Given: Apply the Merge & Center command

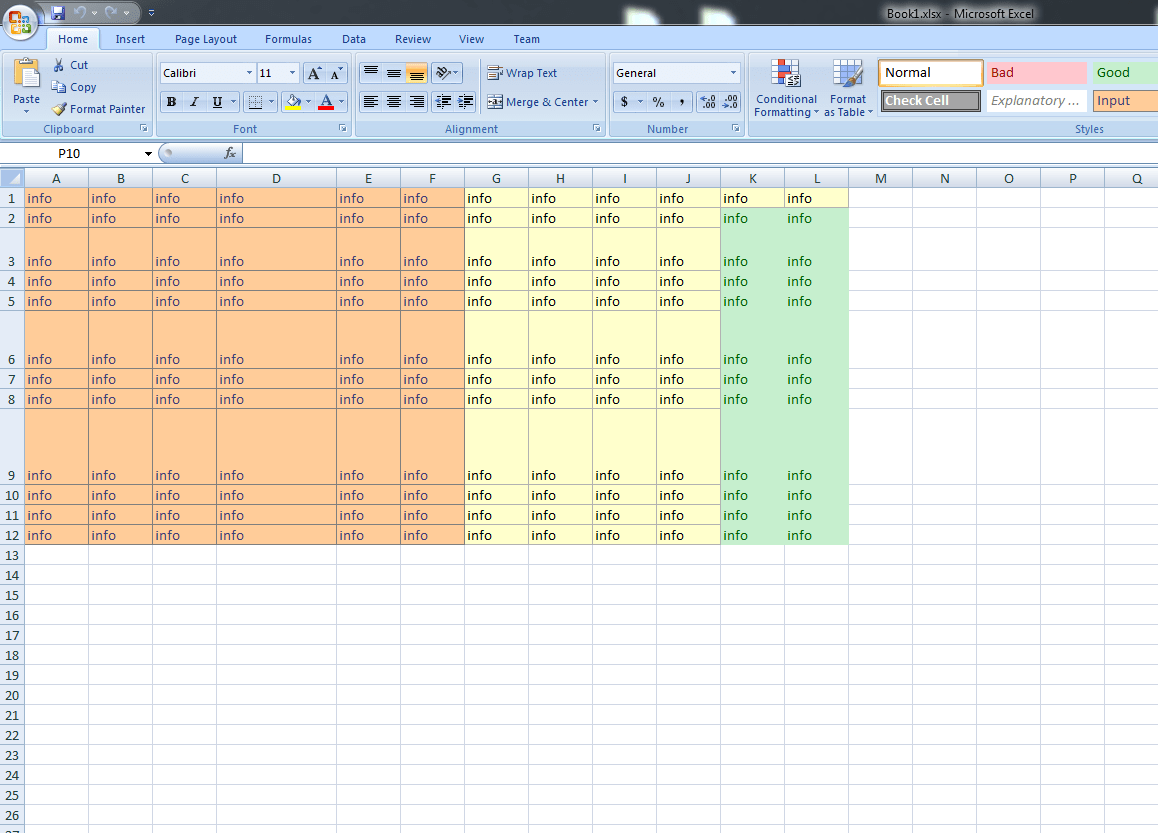Looking at the screenshot, I should click(x=538, y=101).
